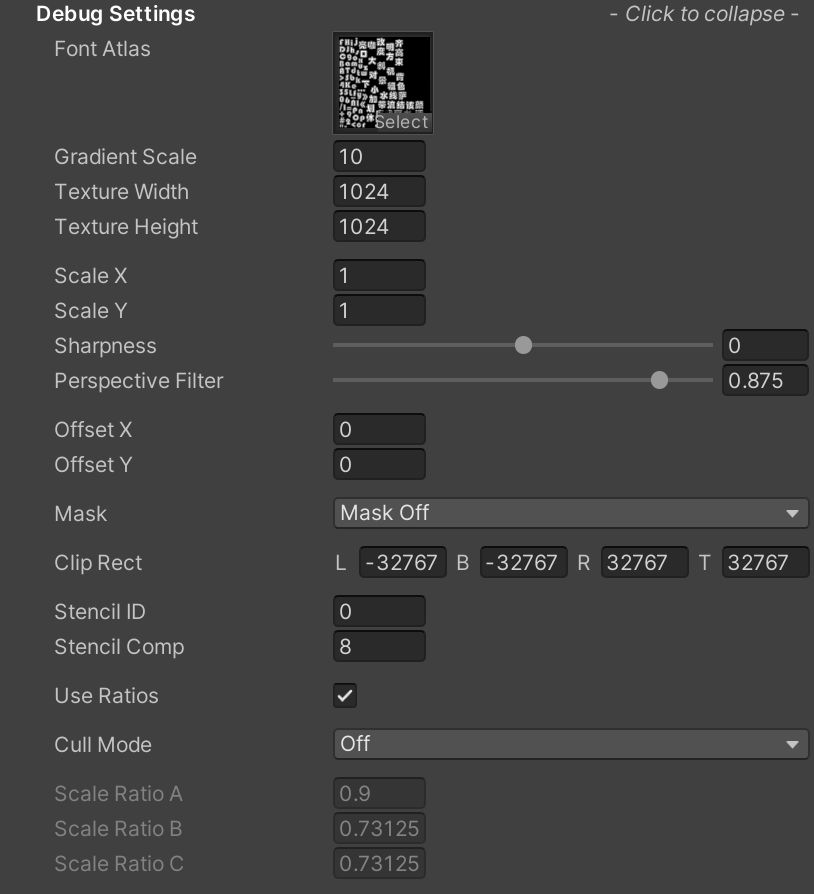Click the Perspective Filter slider handle

tap(659, 380)
